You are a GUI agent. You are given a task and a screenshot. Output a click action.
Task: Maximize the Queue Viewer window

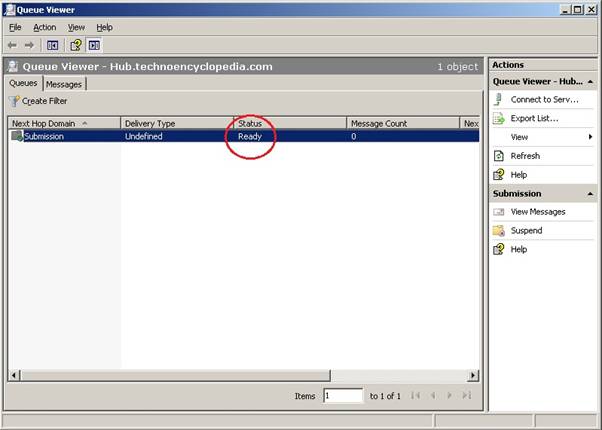[x=577, y=10]
